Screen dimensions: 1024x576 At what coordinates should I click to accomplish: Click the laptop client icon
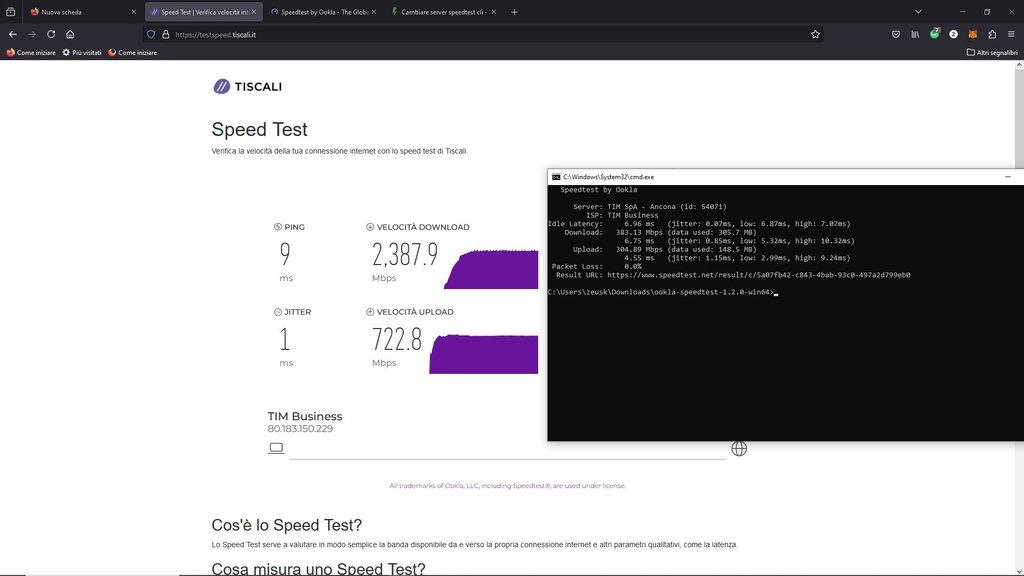[x=277, y=448]
